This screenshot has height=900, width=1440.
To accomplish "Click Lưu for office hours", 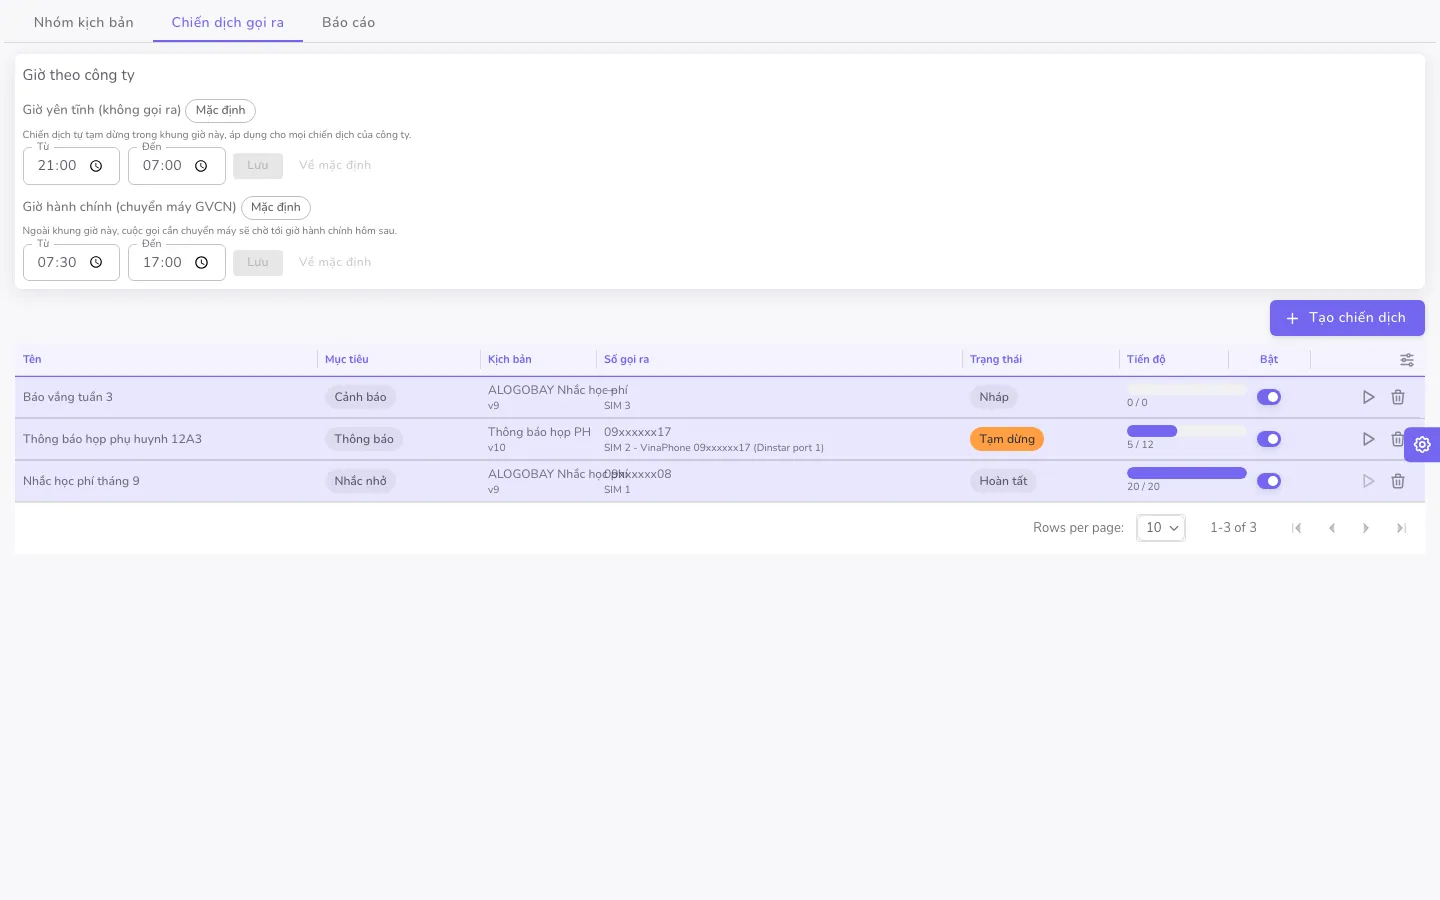I will (258, 263).
